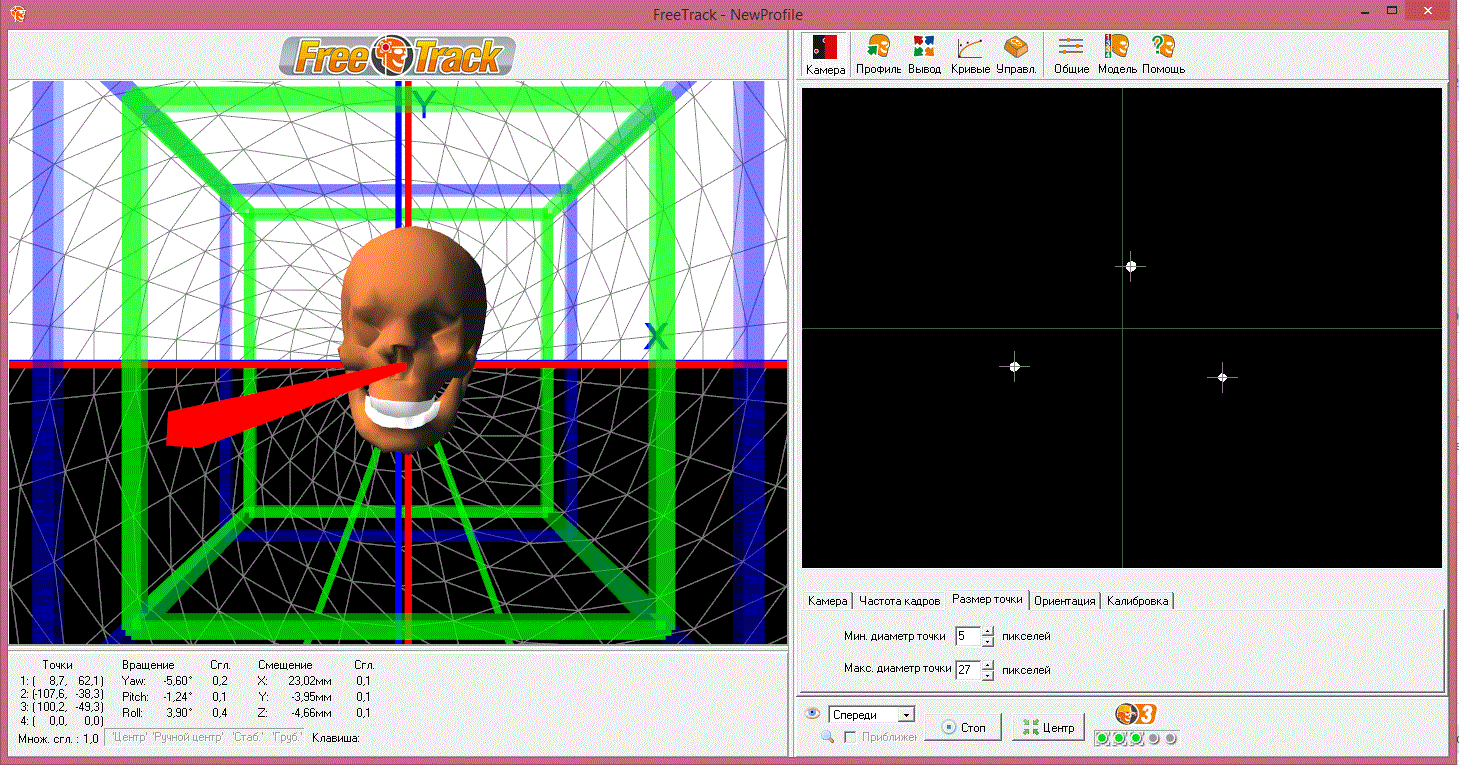Screen dimensions: 1459x765
Task: Click the FreeTrack title bar application icon
Action: [x=19, y=14]
